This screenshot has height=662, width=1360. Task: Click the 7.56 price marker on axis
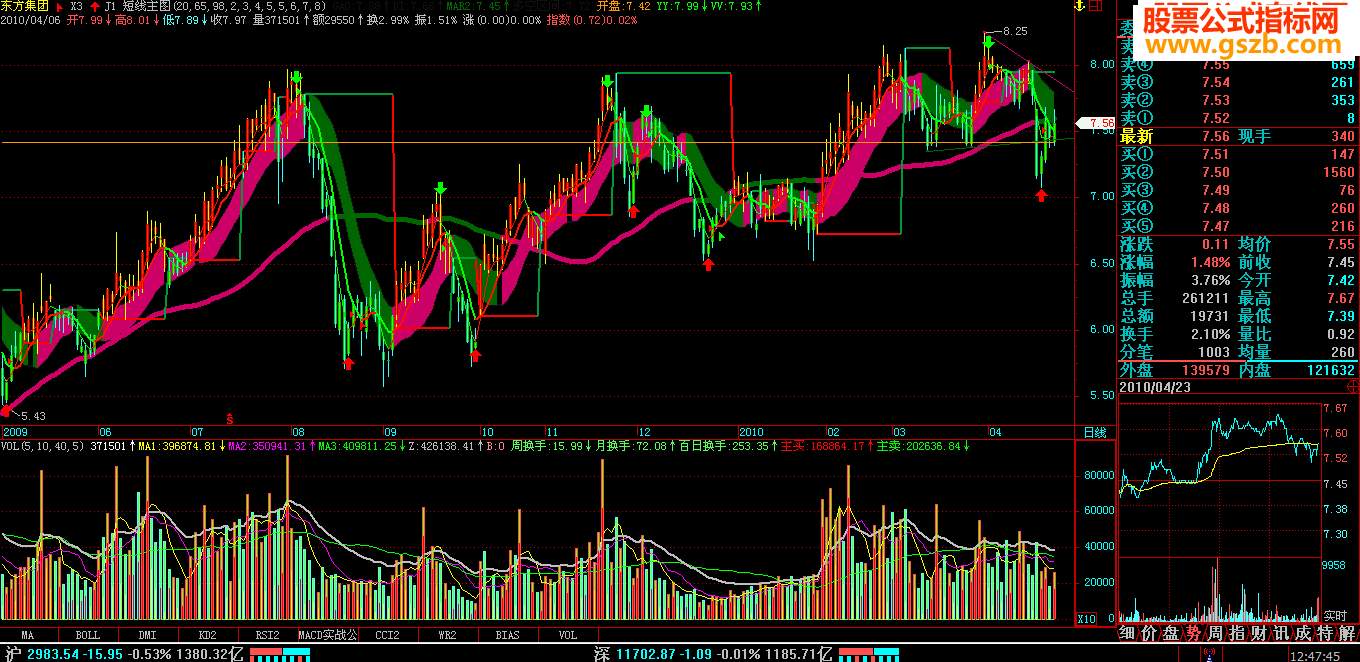click(1093, 123)
